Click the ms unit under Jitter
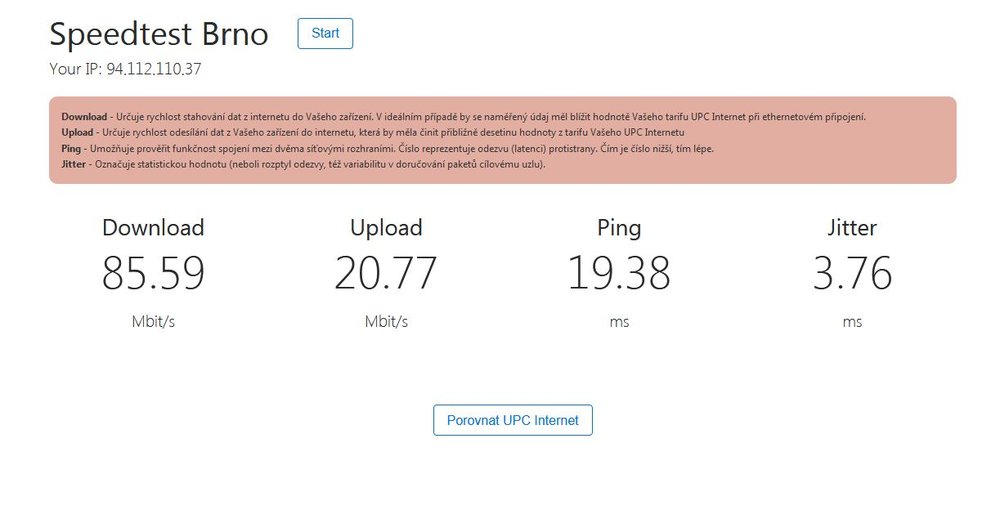 [852, 323]
